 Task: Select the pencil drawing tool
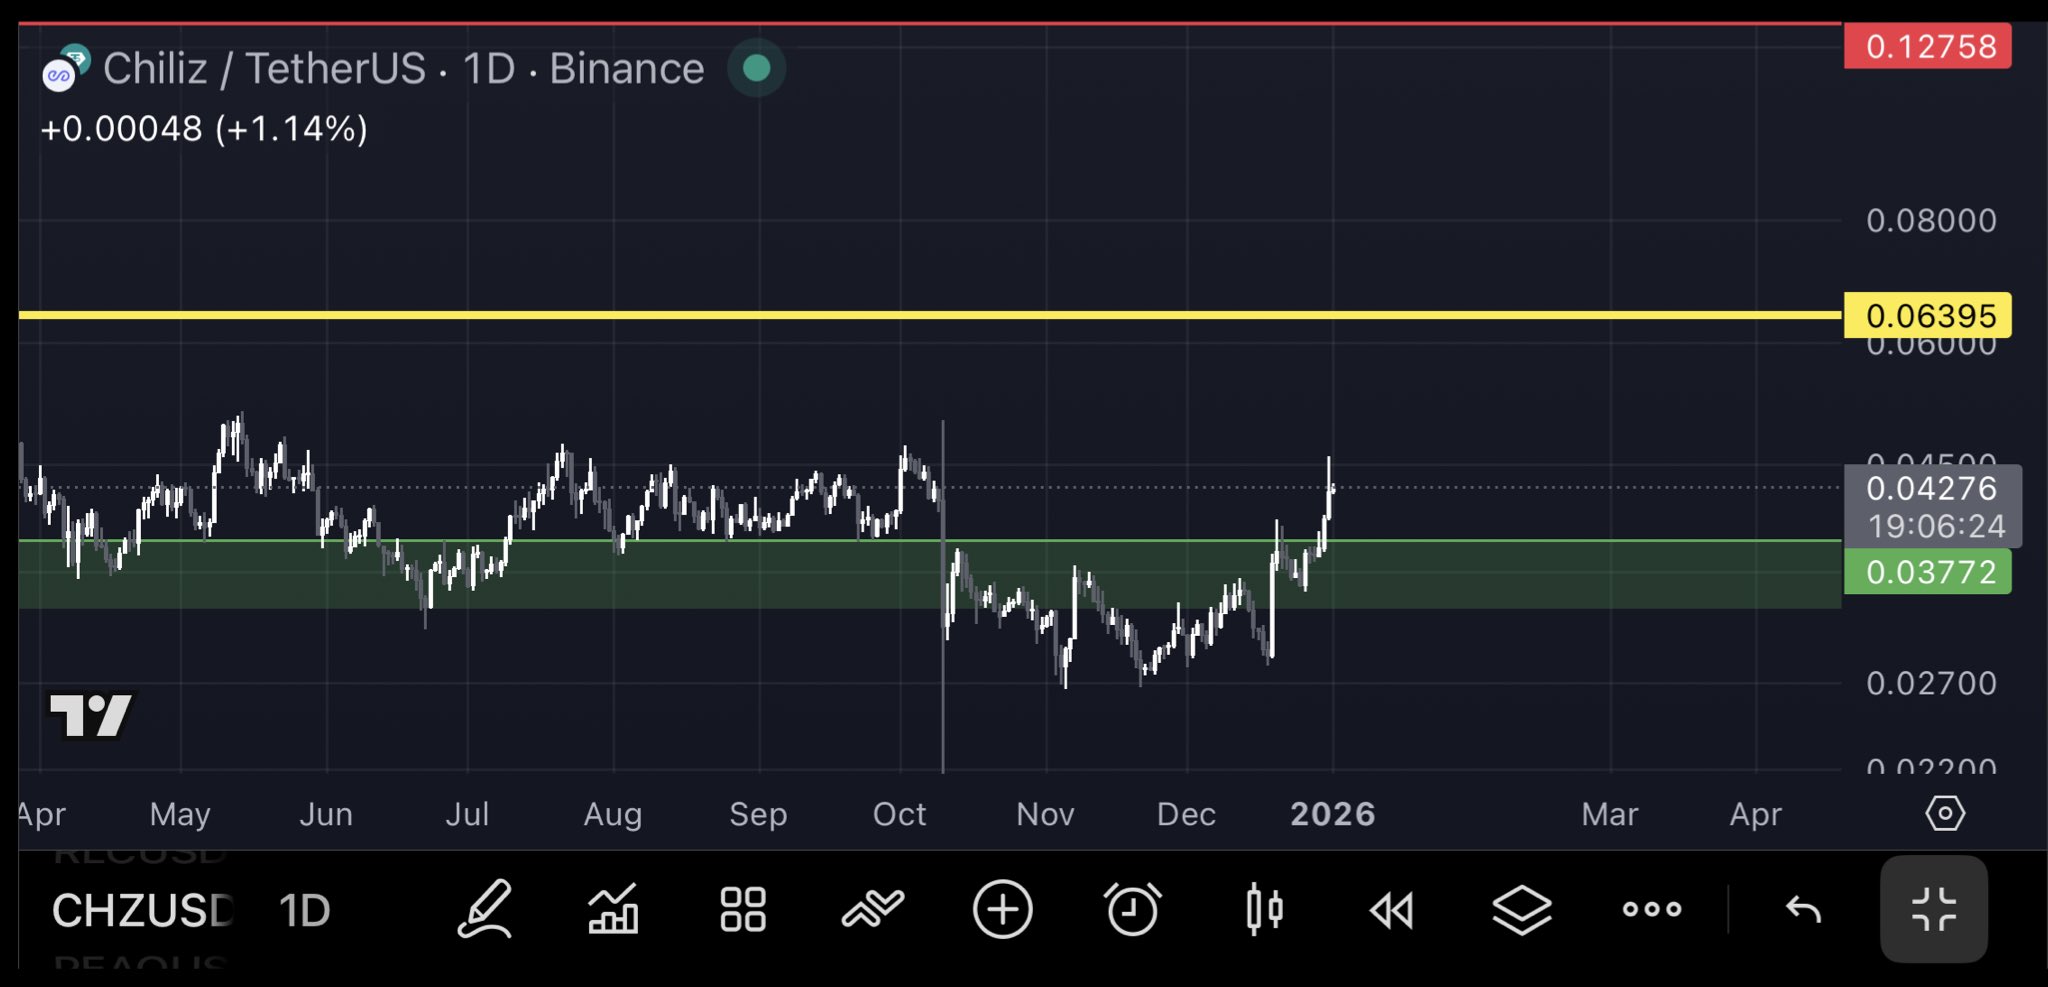coord(485,909)
